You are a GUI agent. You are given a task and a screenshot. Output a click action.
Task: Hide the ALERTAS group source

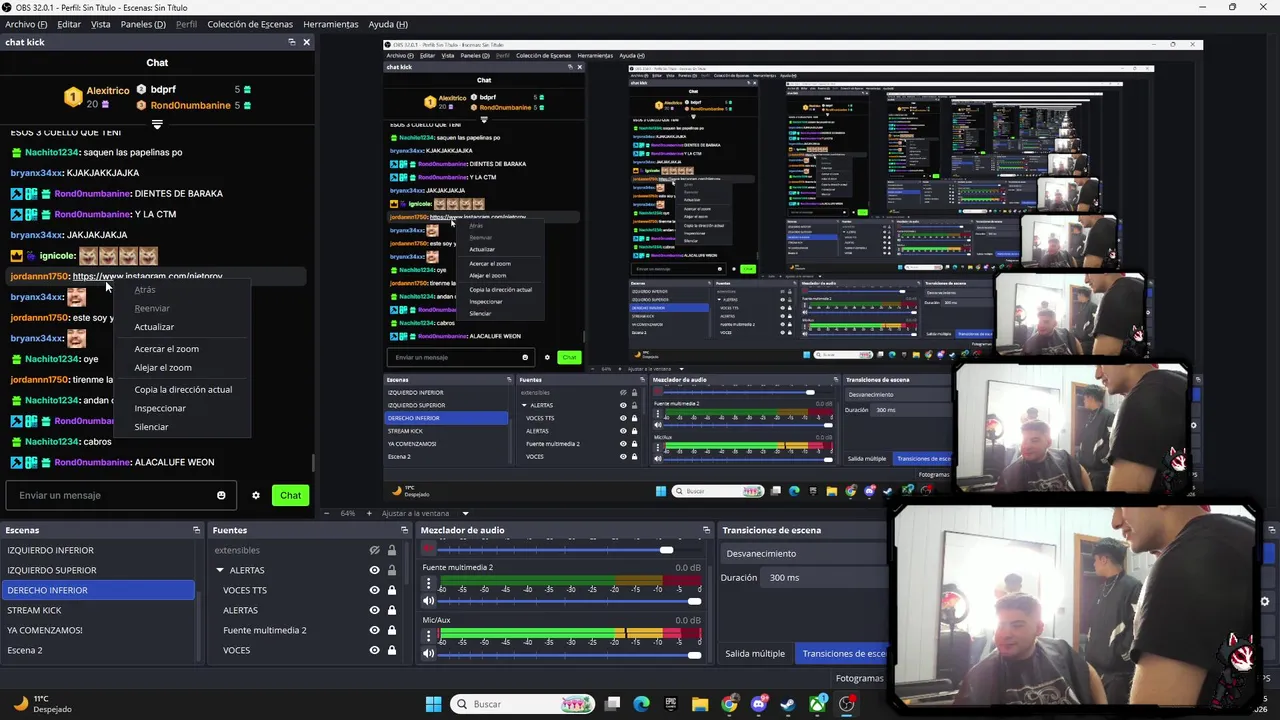click(375, 570)
